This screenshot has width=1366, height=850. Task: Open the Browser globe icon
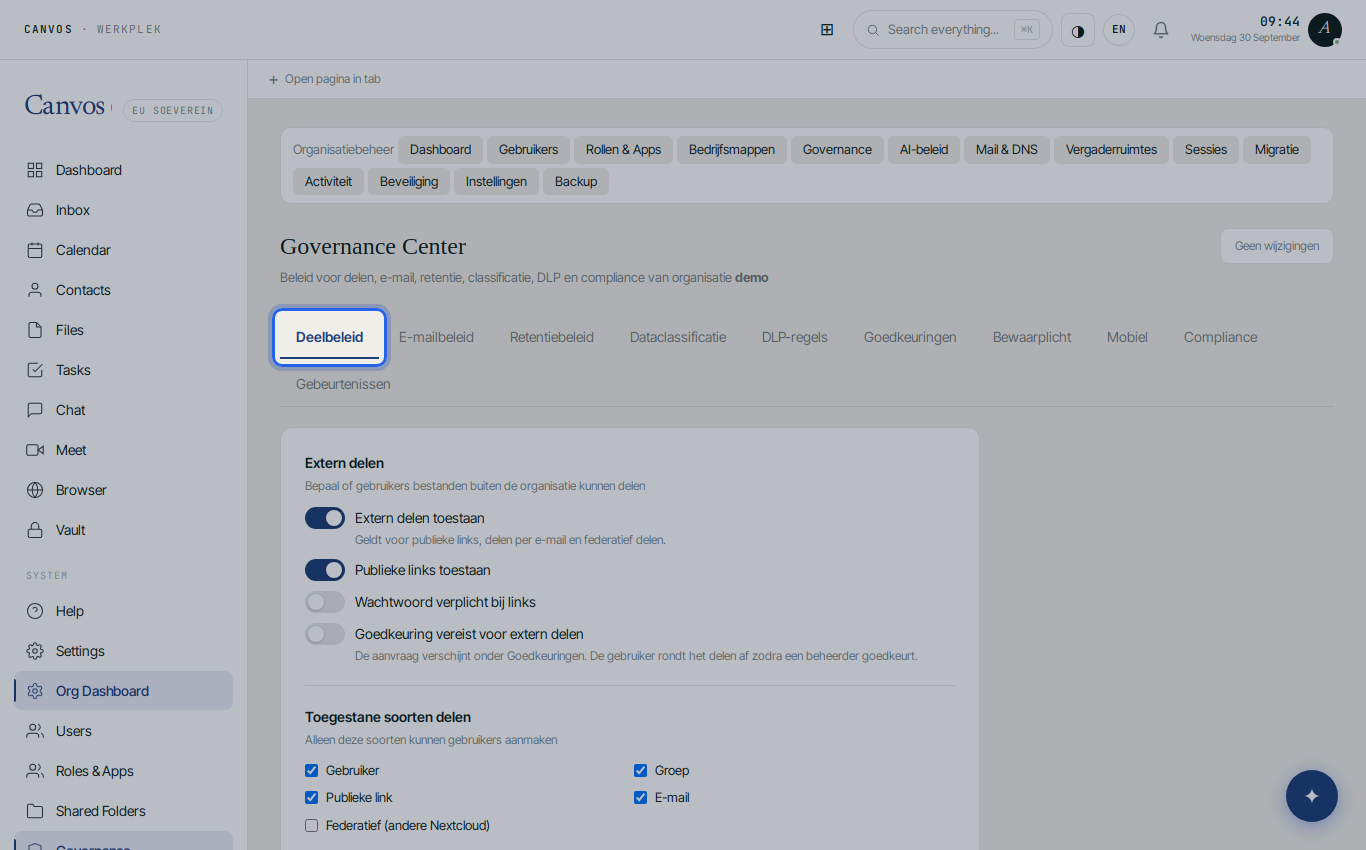point(35,490)
